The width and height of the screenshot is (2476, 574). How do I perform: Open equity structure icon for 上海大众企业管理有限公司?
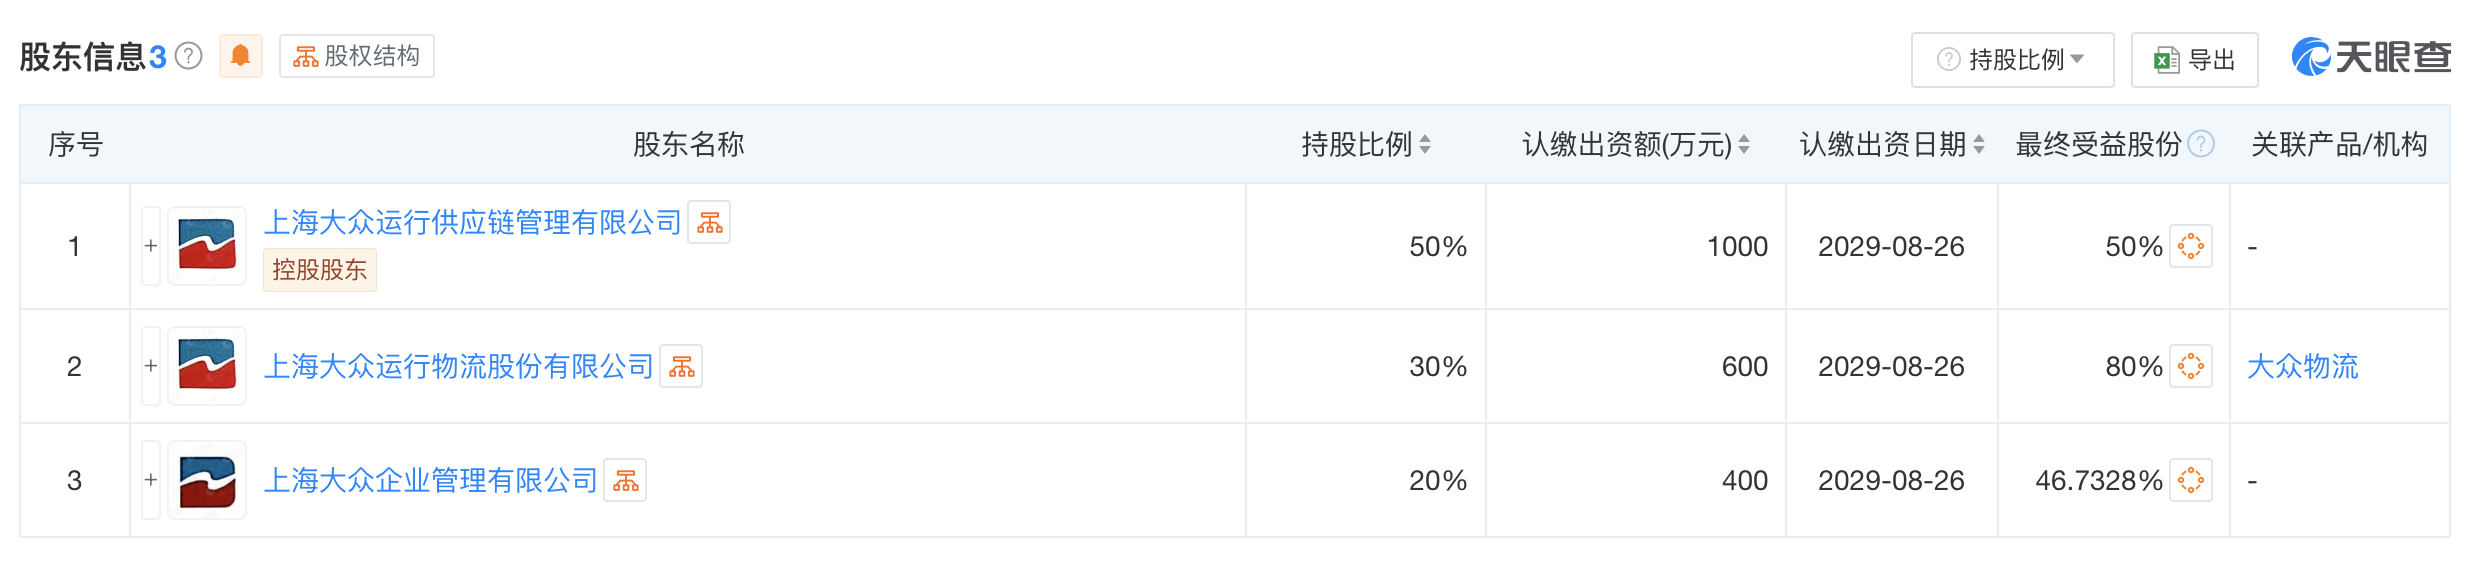[x=625, y=480]
